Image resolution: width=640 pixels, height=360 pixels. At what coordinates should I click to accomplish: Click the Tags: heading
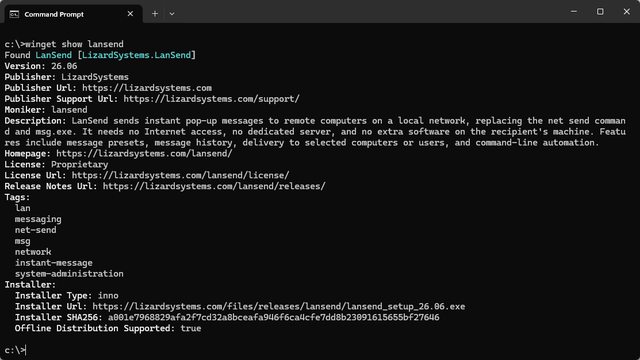point(17,197)
